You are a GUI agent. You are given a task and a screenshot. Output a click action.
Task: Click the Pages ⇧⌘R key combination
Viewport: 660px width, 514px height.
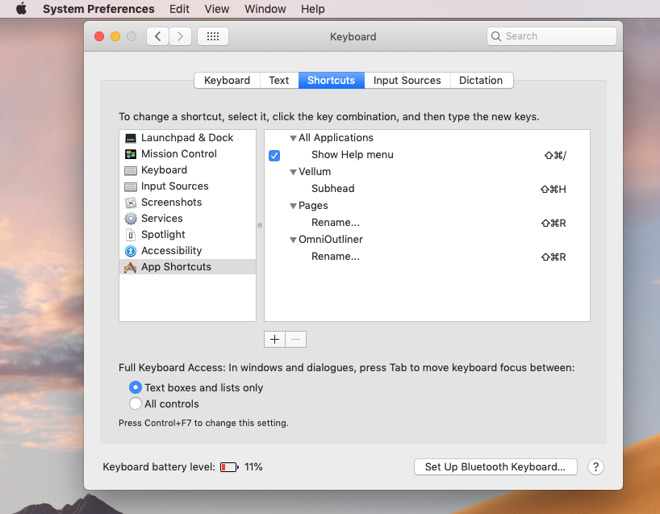coord(554,223)
